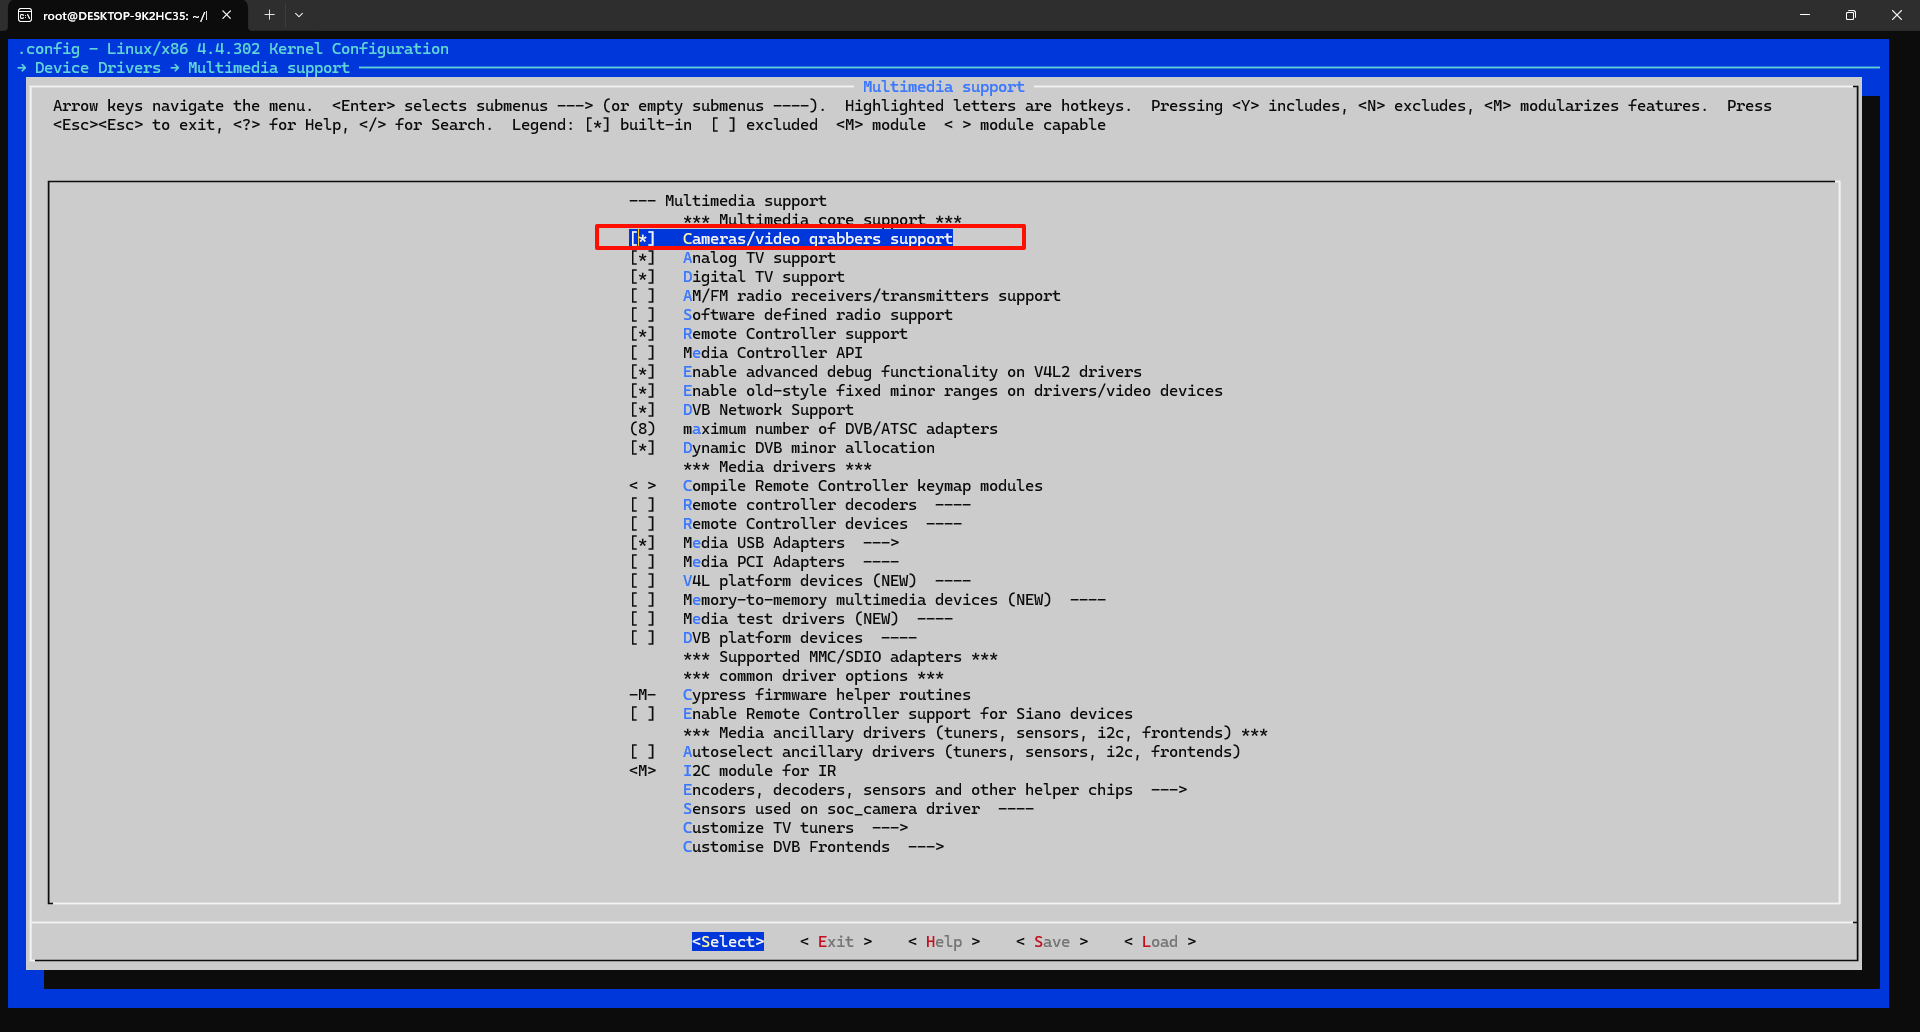Select Encoders, decoders, sensors helper chips entry
Screen dimensions: 1920x1032
907,790
